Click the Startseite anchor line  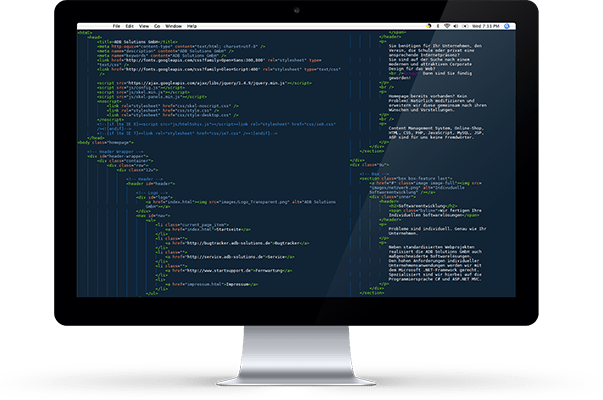click(x=208, y=230)
